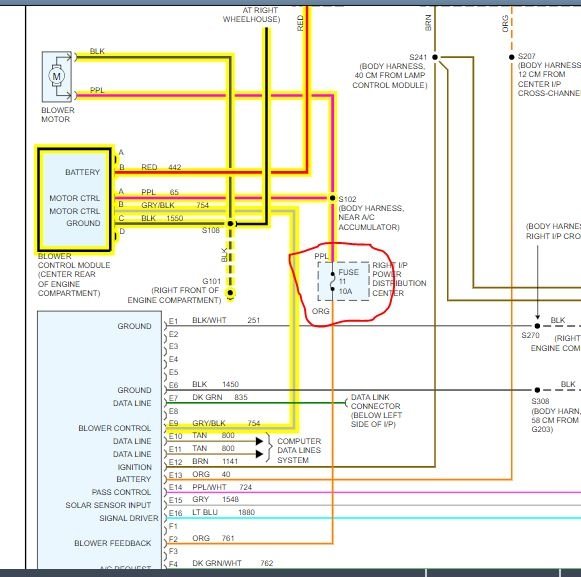This screenshot has width=581, height=577.
Task: Select COMPUTER DATA LINES SYSTEM text
Action: (x=299, y=451)
